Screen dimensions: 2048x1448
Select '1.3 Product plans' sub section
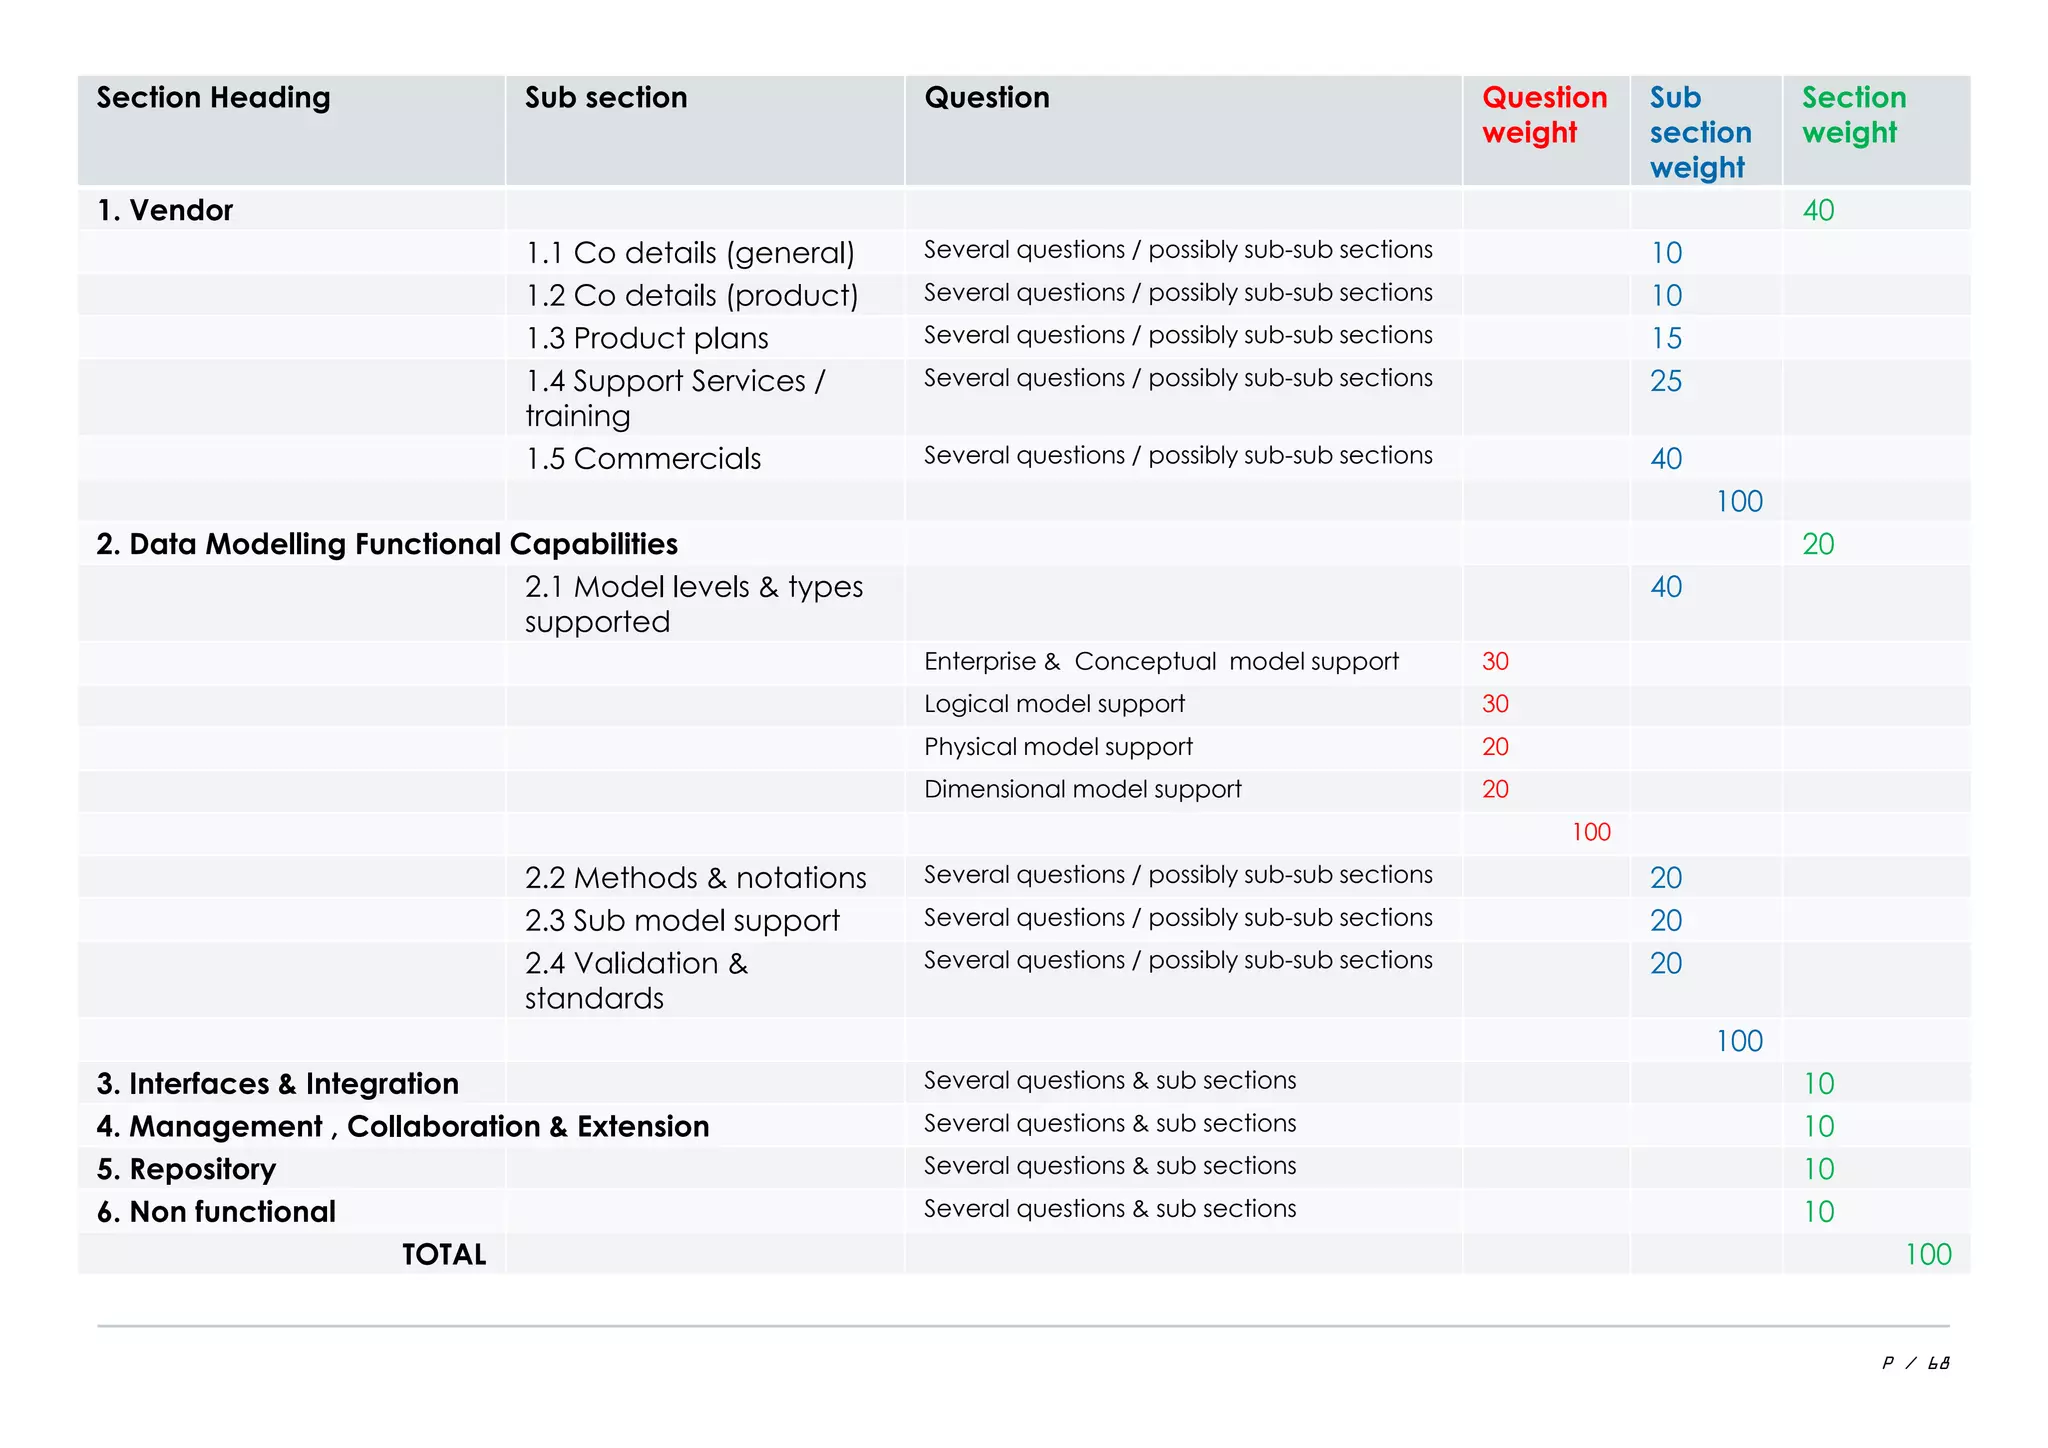[x=647, y=339]
